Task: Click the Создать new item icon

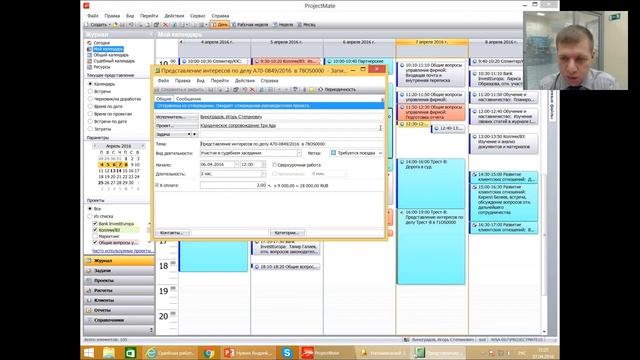Action: coord(98,25)
